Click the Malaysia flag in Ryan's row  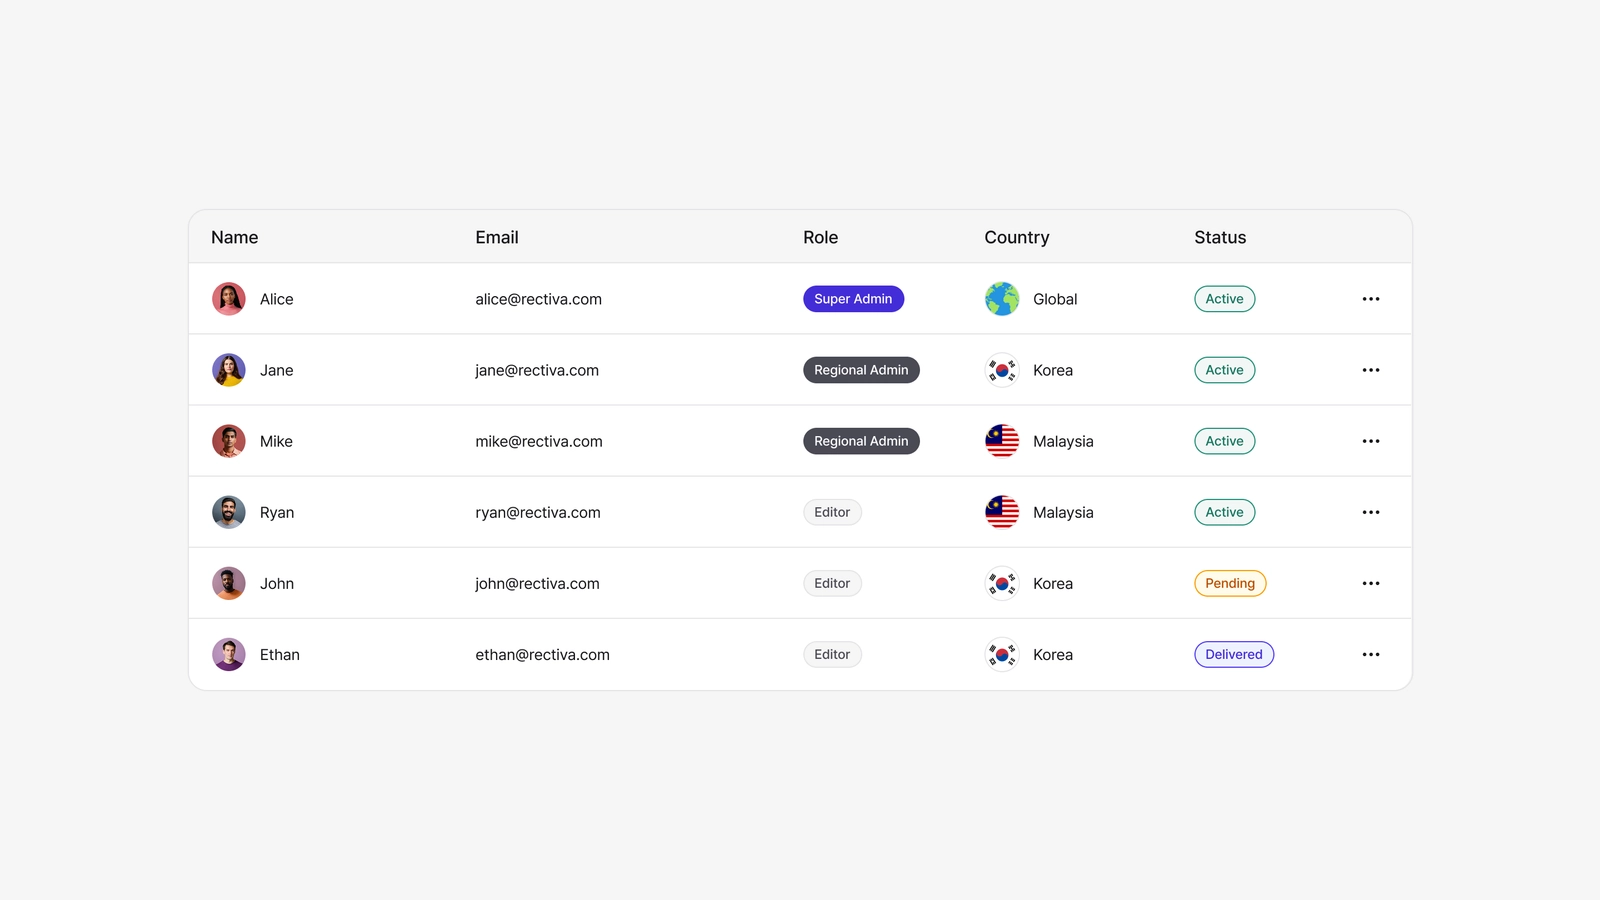(x=1002, y=512)
